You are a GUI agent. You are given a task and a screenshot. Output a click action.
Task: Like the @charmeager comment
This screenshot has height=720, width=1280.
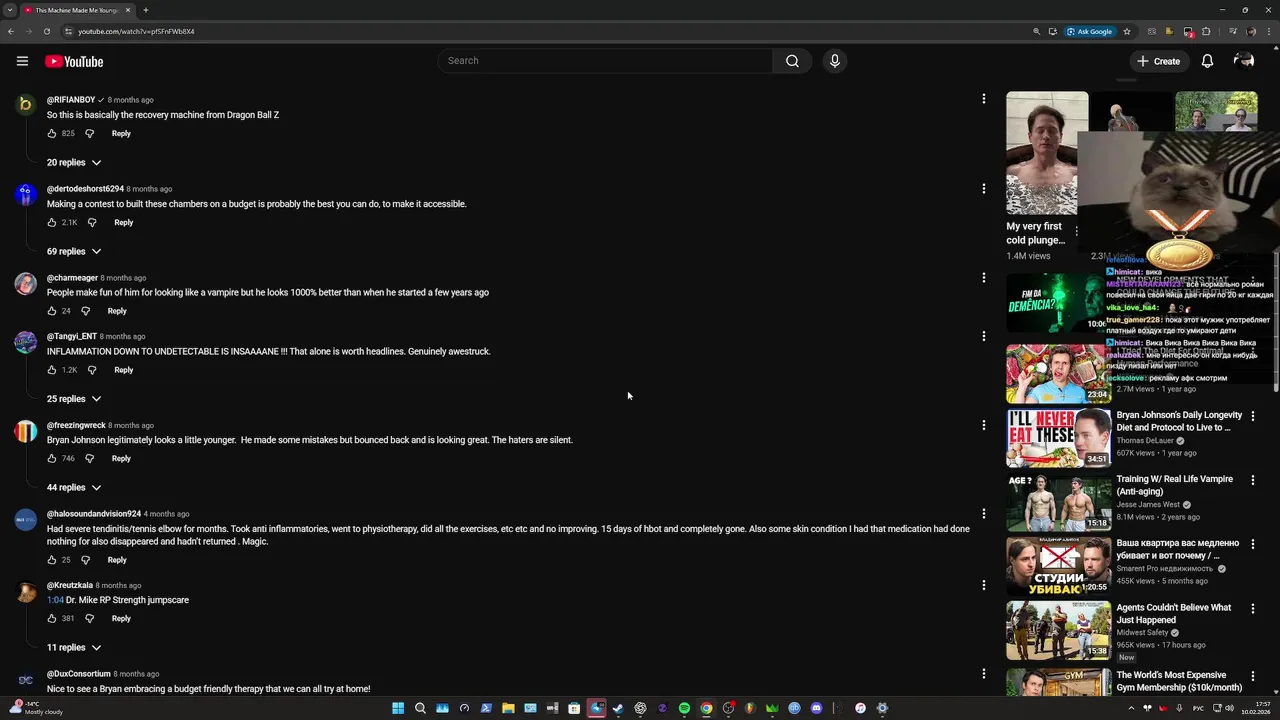(52, 311)
